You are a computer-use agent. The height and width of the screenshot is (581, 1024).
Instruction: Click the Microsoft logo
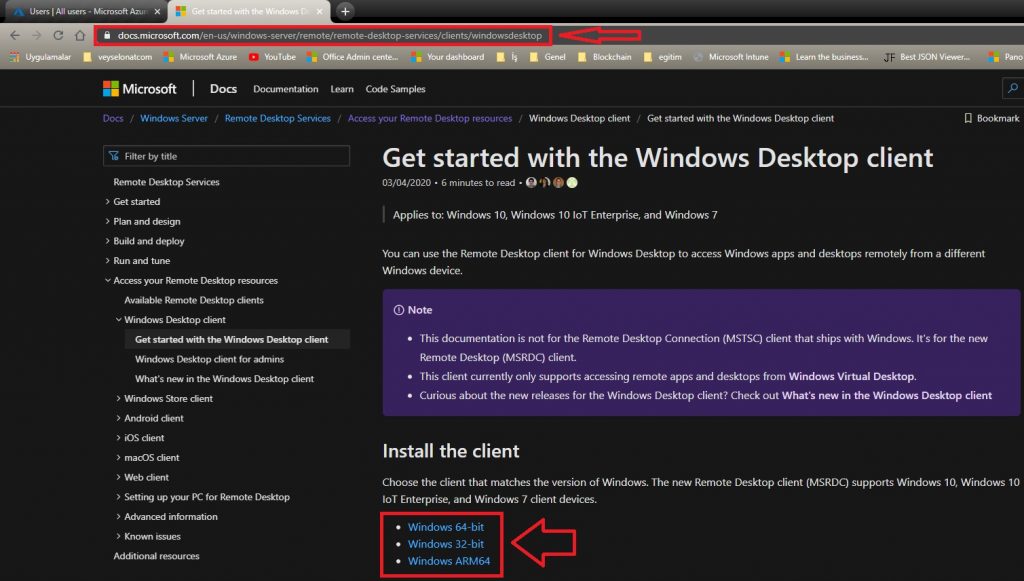[x=140, y=89]
